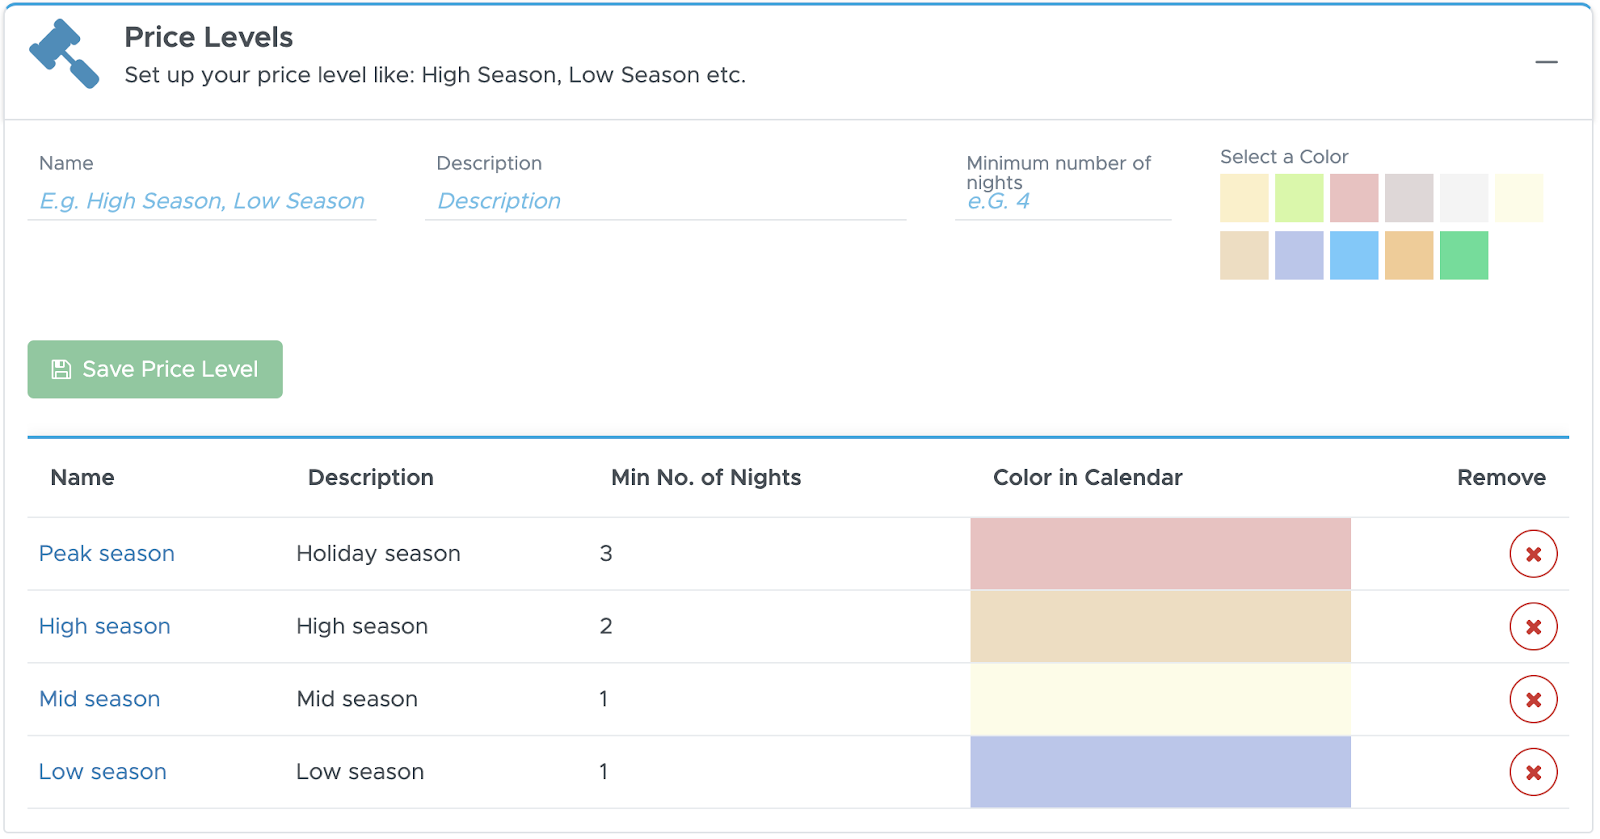
Task: Remove the Peak season price level
Action: click(1533, 554)
